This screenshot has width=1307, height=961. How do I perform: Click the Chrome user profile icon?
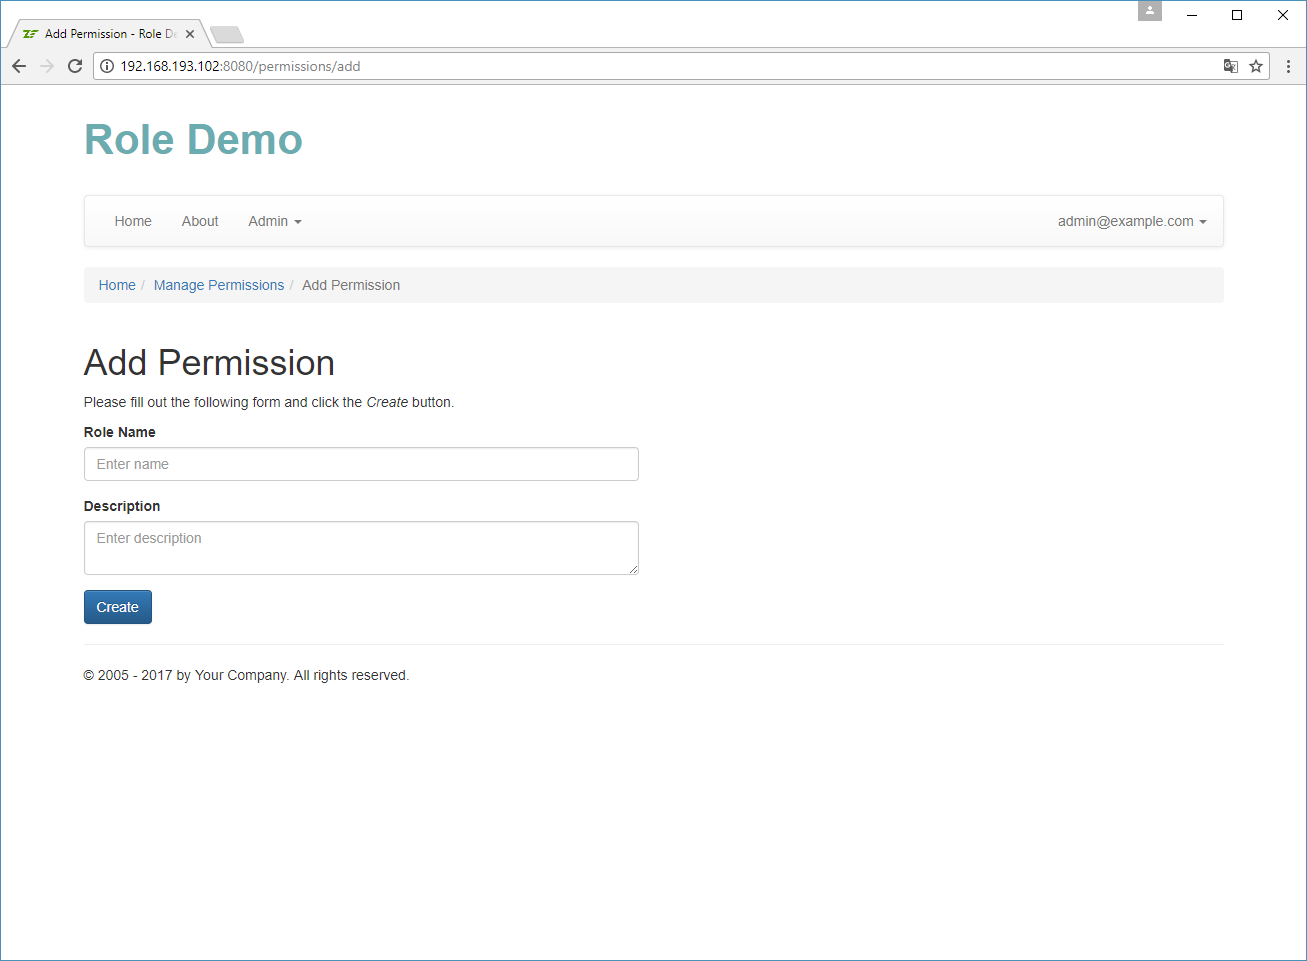tap(1150, 11)
